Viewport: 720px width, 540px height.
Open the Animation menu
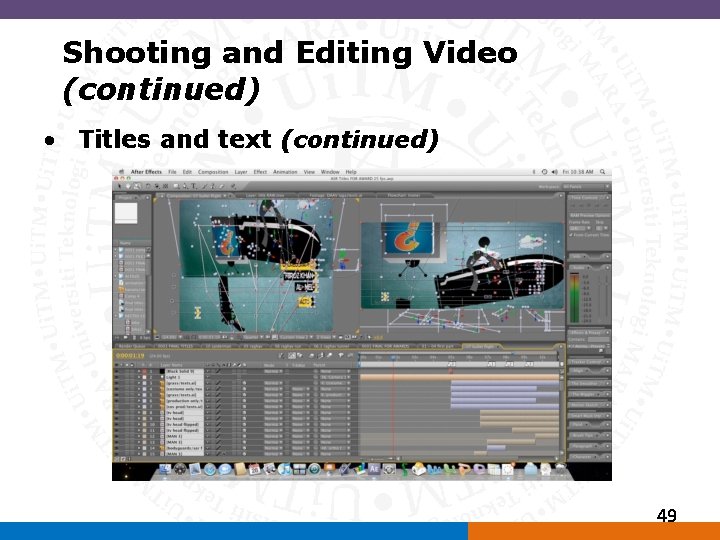coord(285,172)
